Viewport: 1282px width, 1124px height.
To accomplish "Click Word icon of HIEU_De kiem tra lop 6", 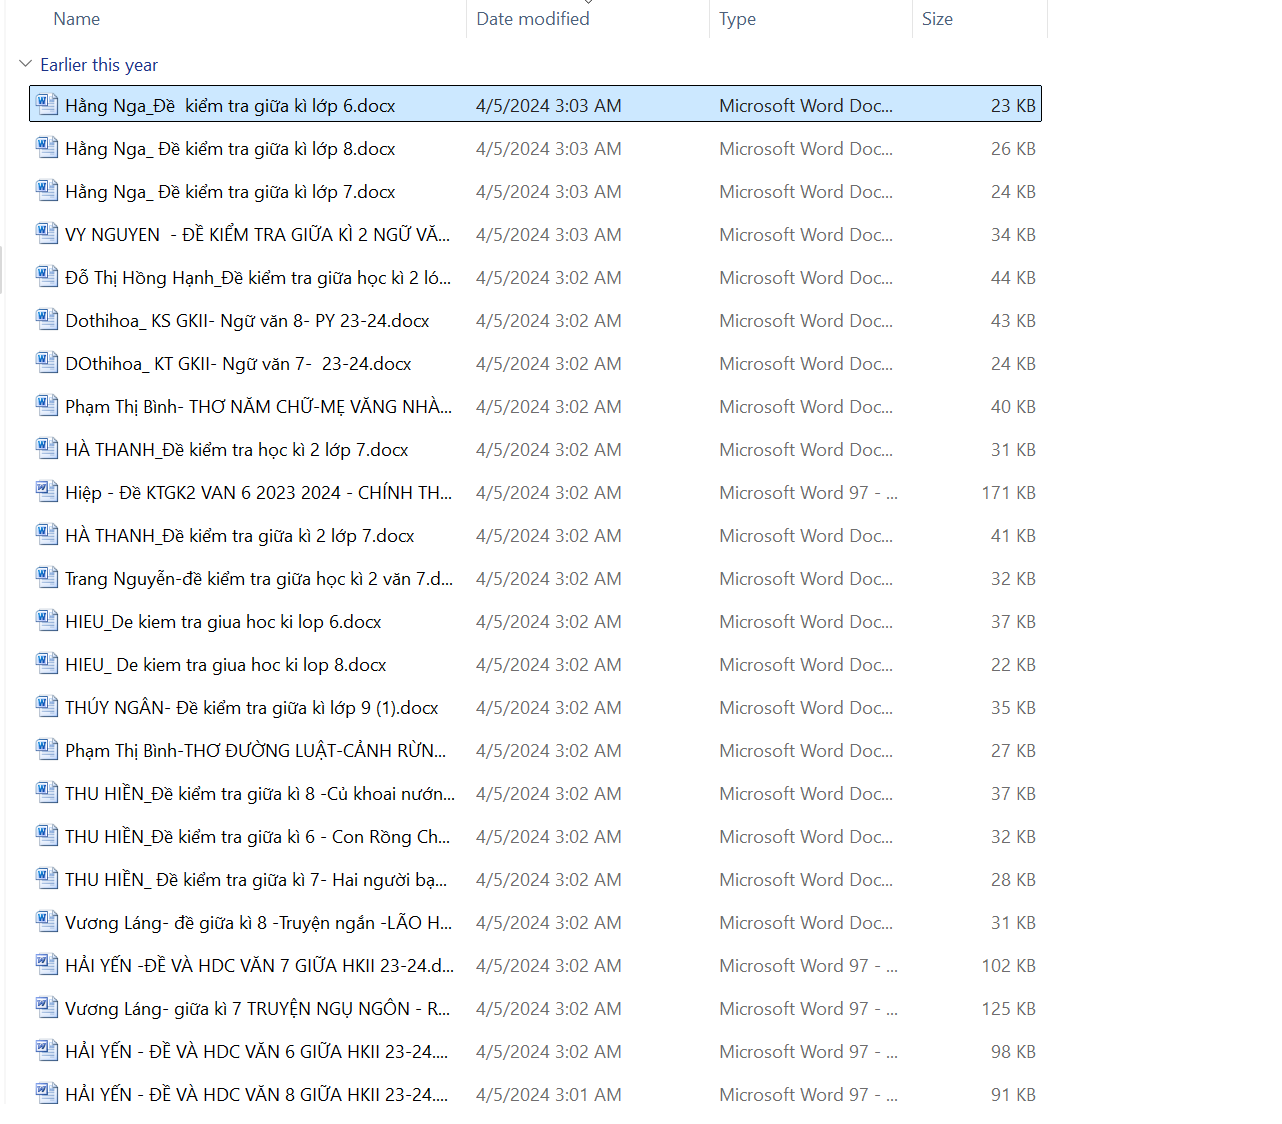I will 47,620.
